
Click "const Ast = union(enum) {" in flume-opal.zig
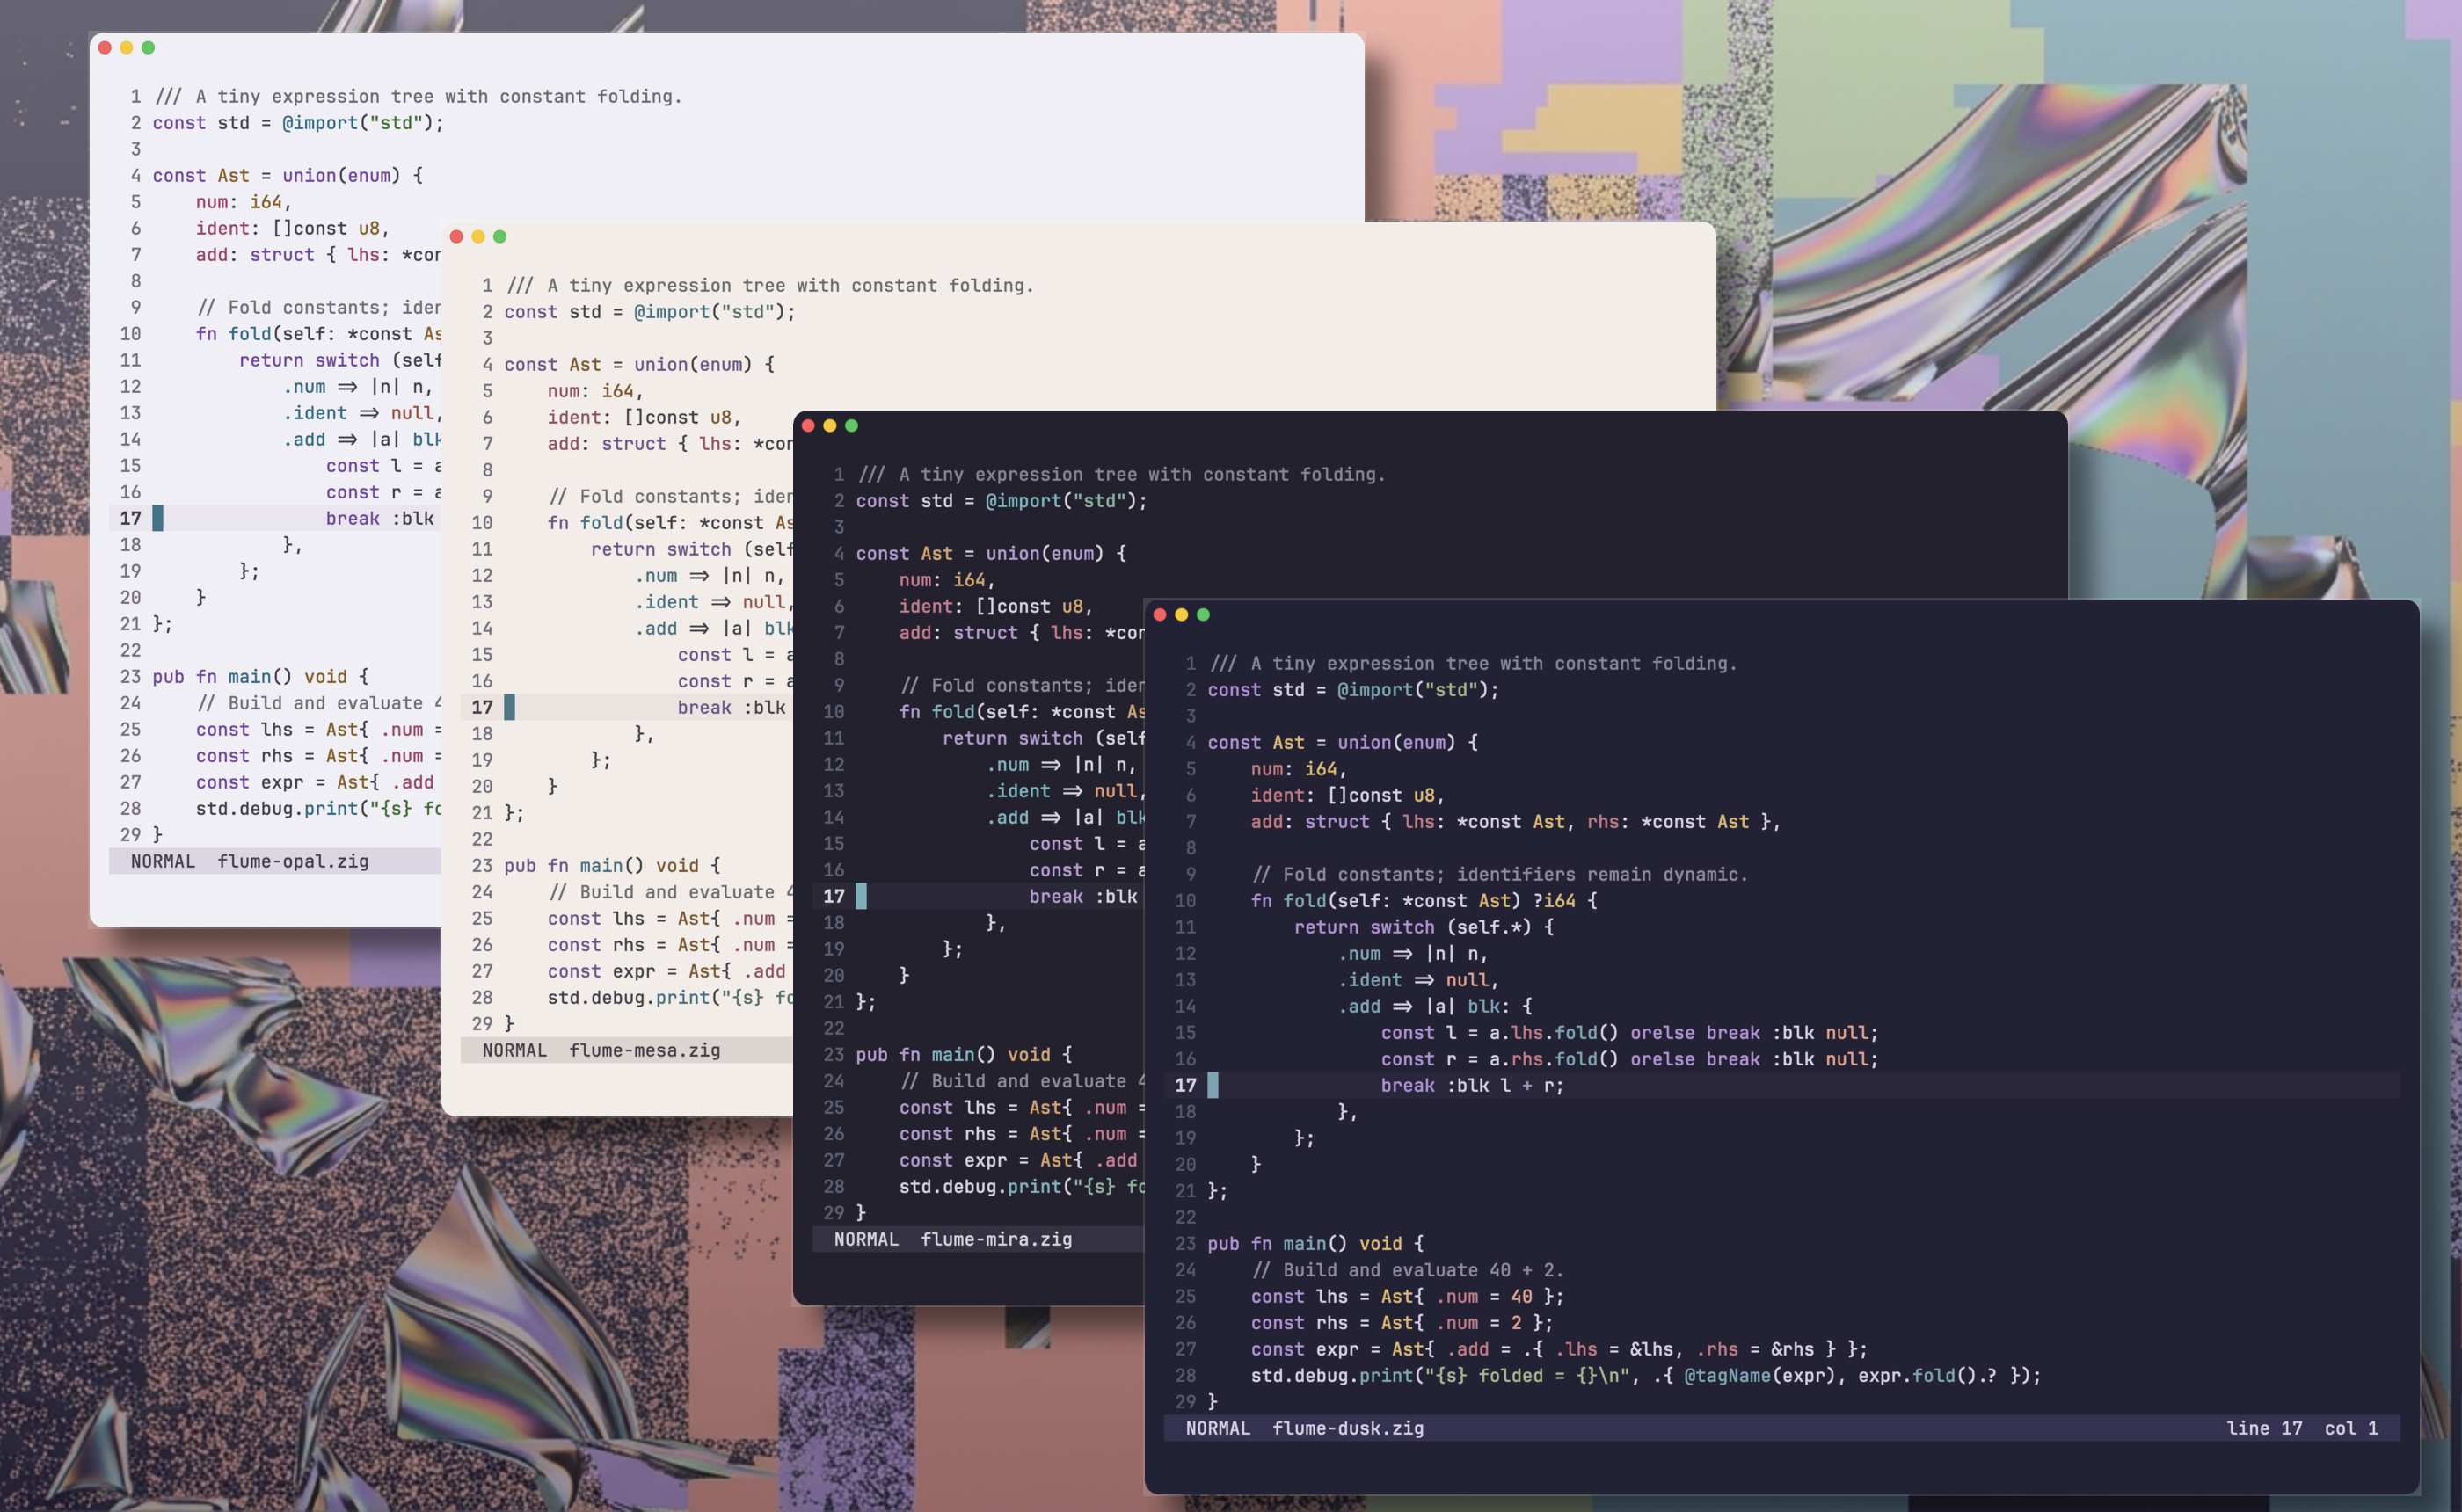(287, 176)
